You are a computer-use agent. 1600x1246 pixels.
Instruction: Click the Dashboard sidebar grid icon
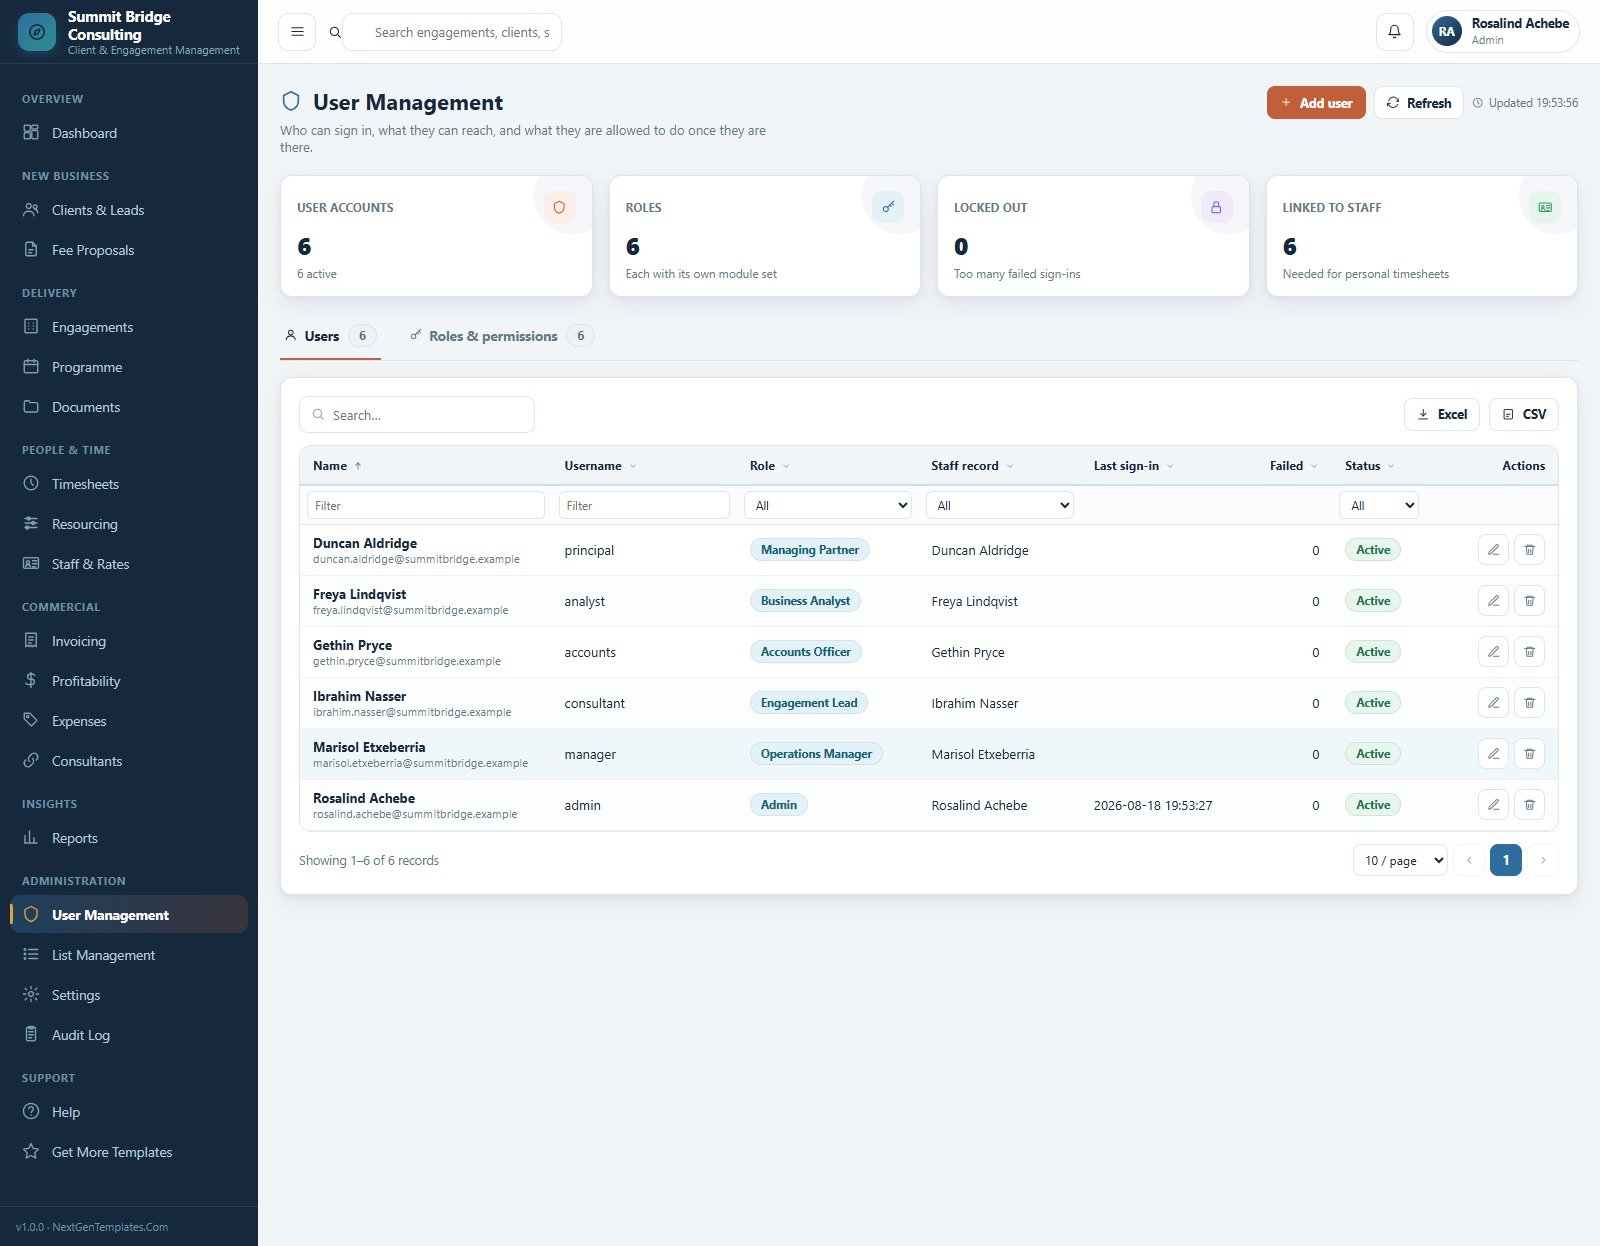pos(31,133)
